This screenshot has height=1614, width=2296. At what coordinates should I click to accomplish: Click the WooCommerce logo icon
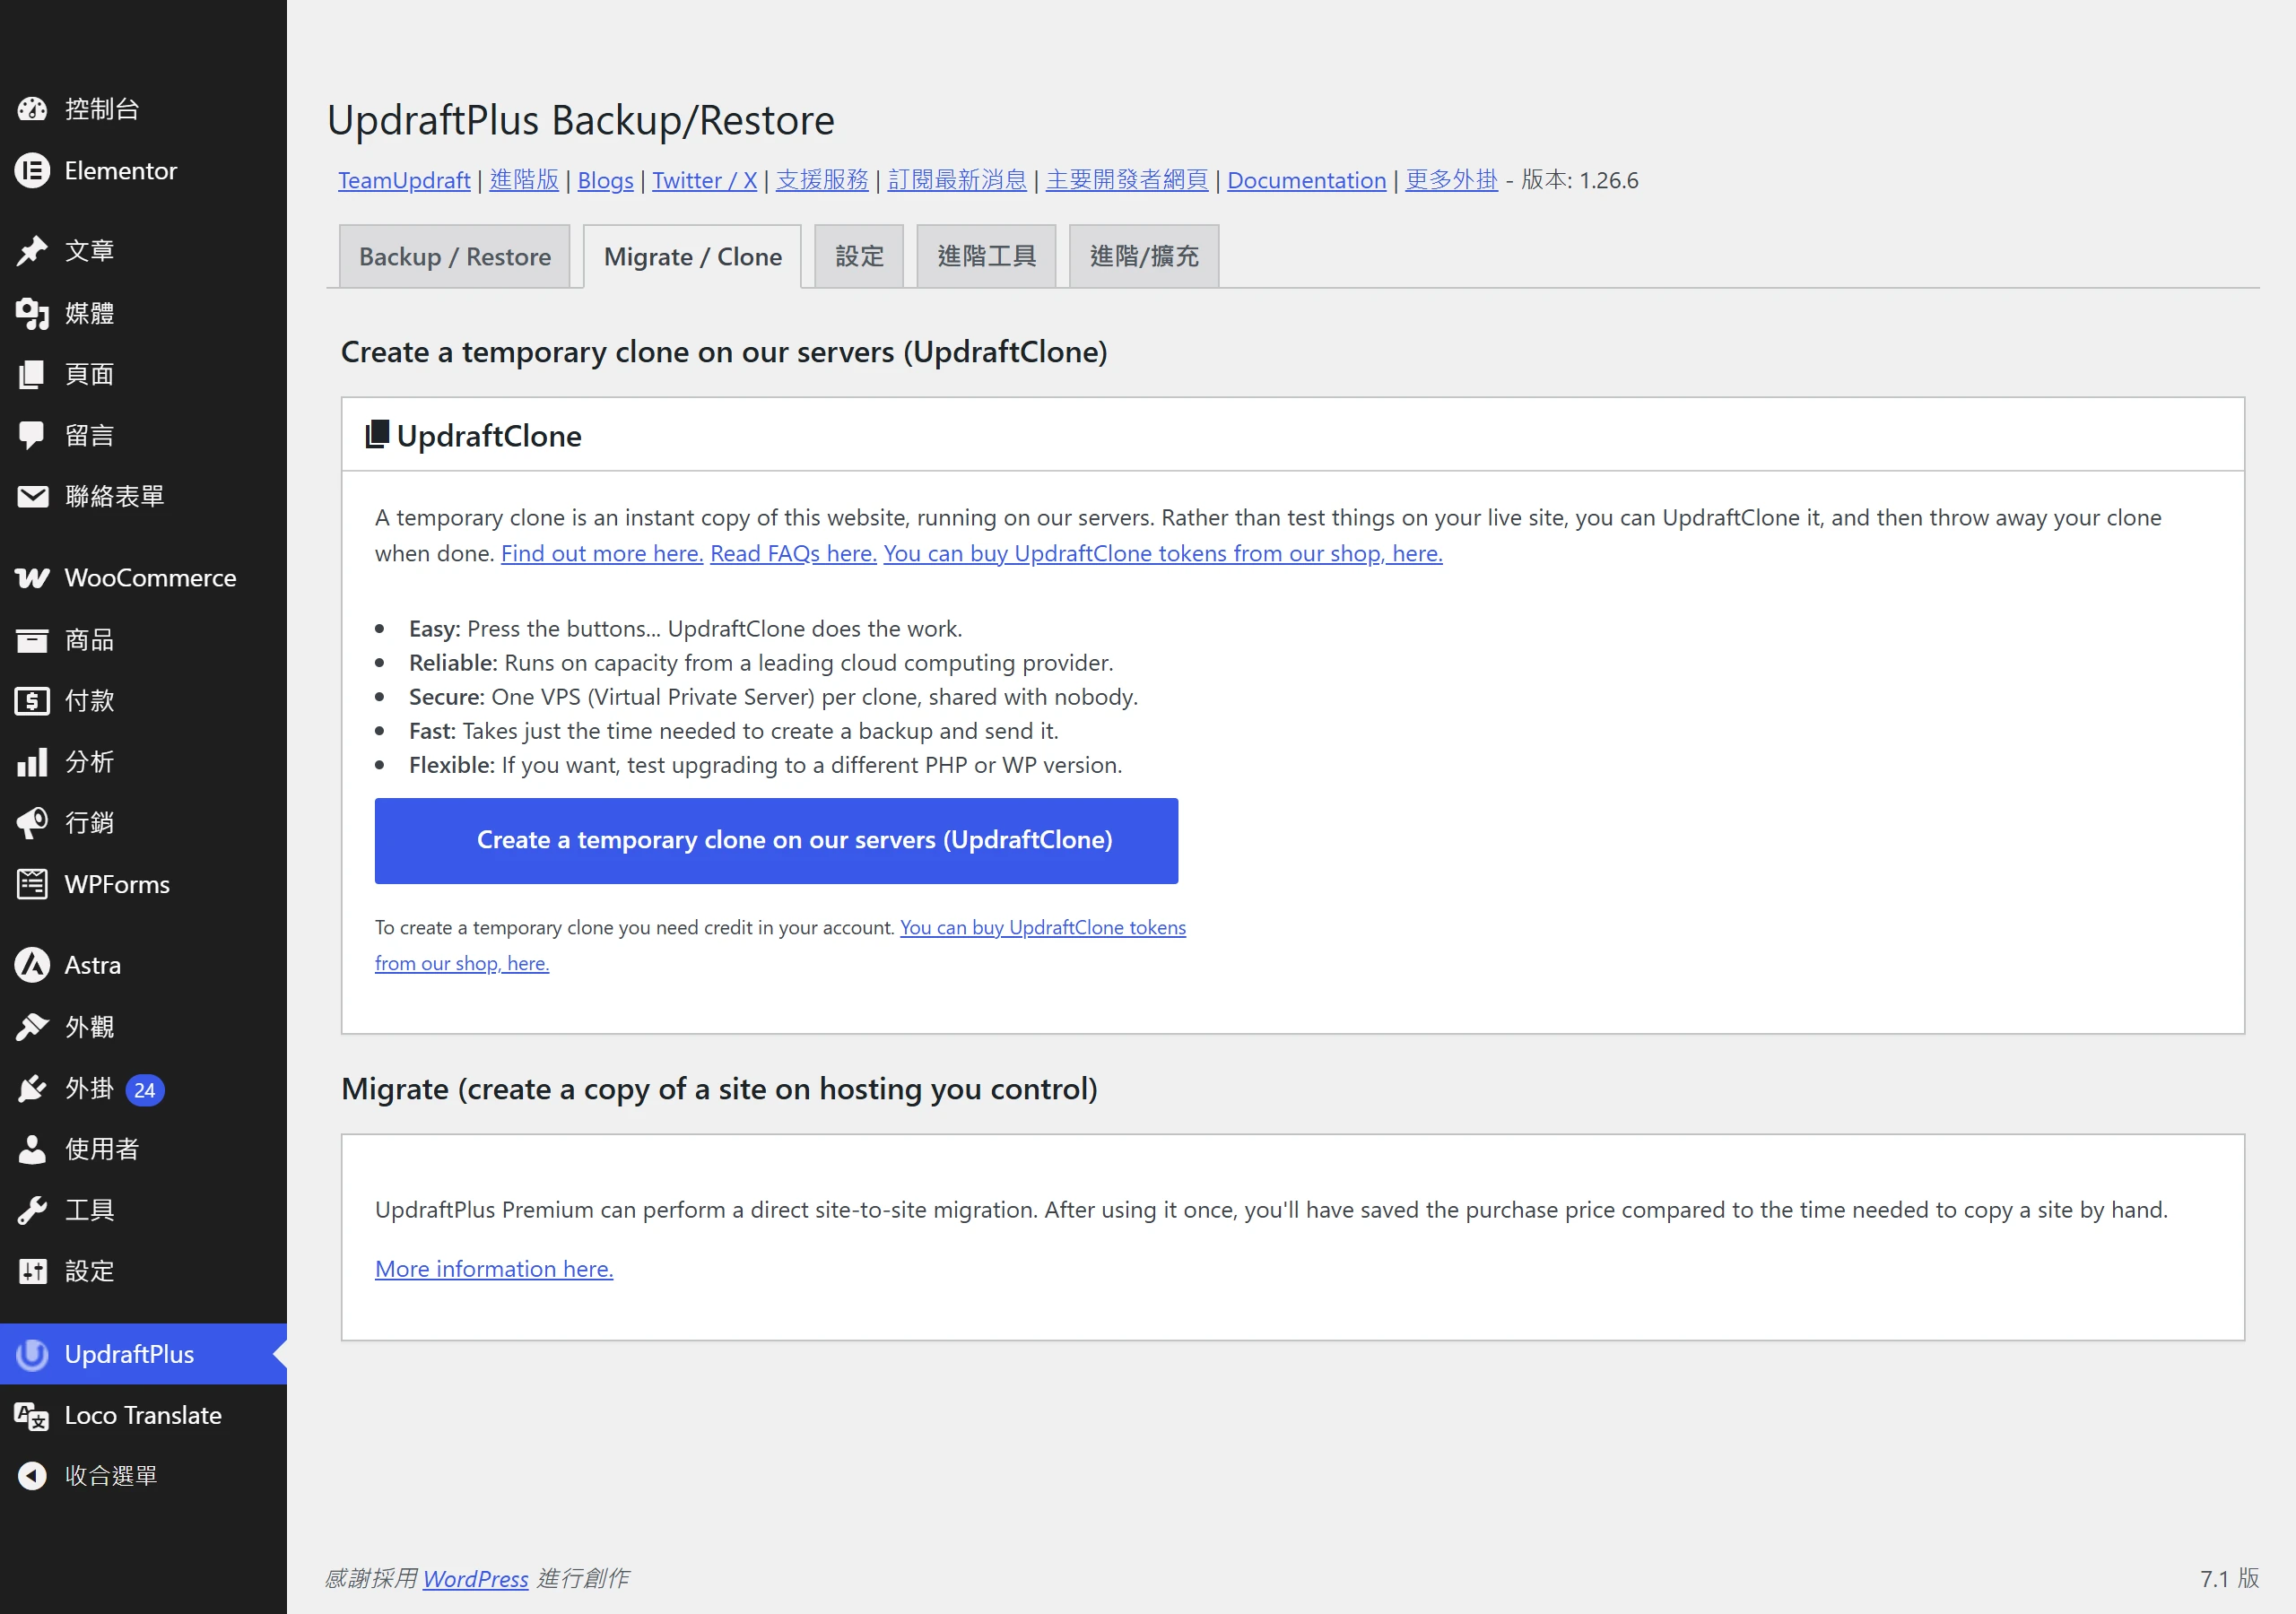coord(32,578)
